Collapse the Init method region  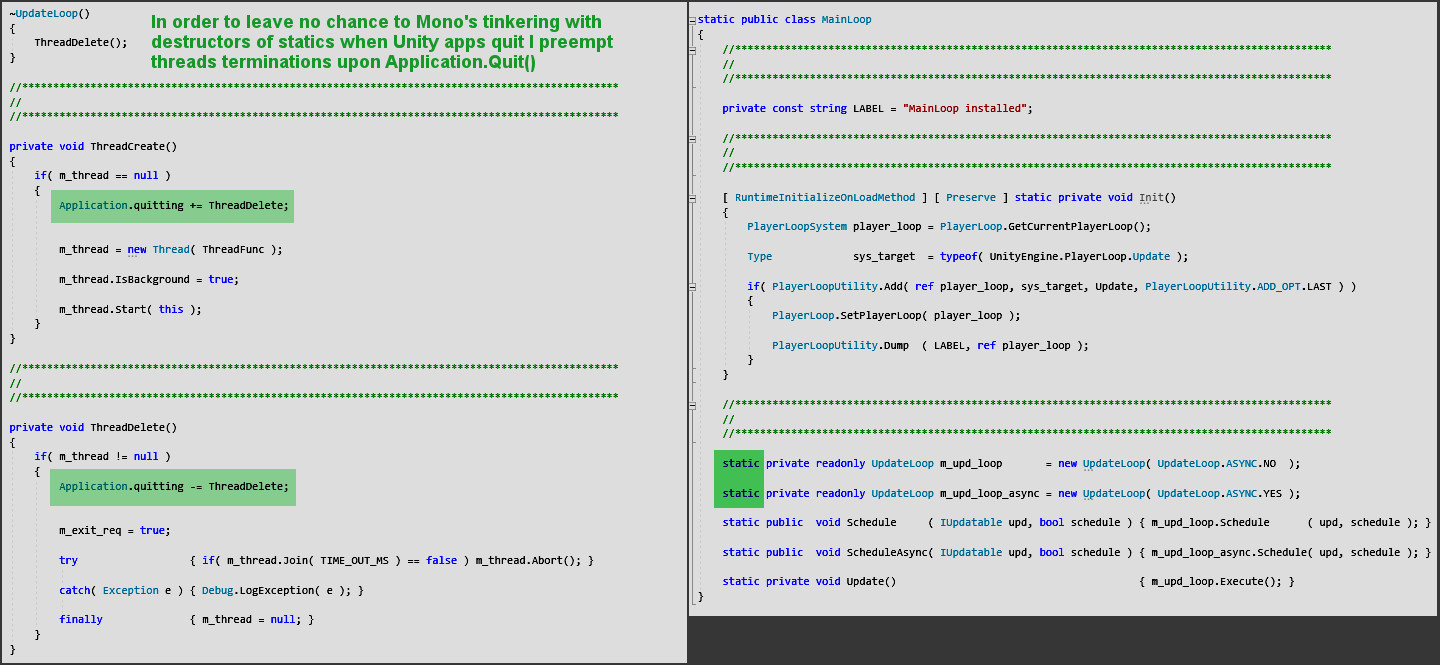tap(691, 197)
